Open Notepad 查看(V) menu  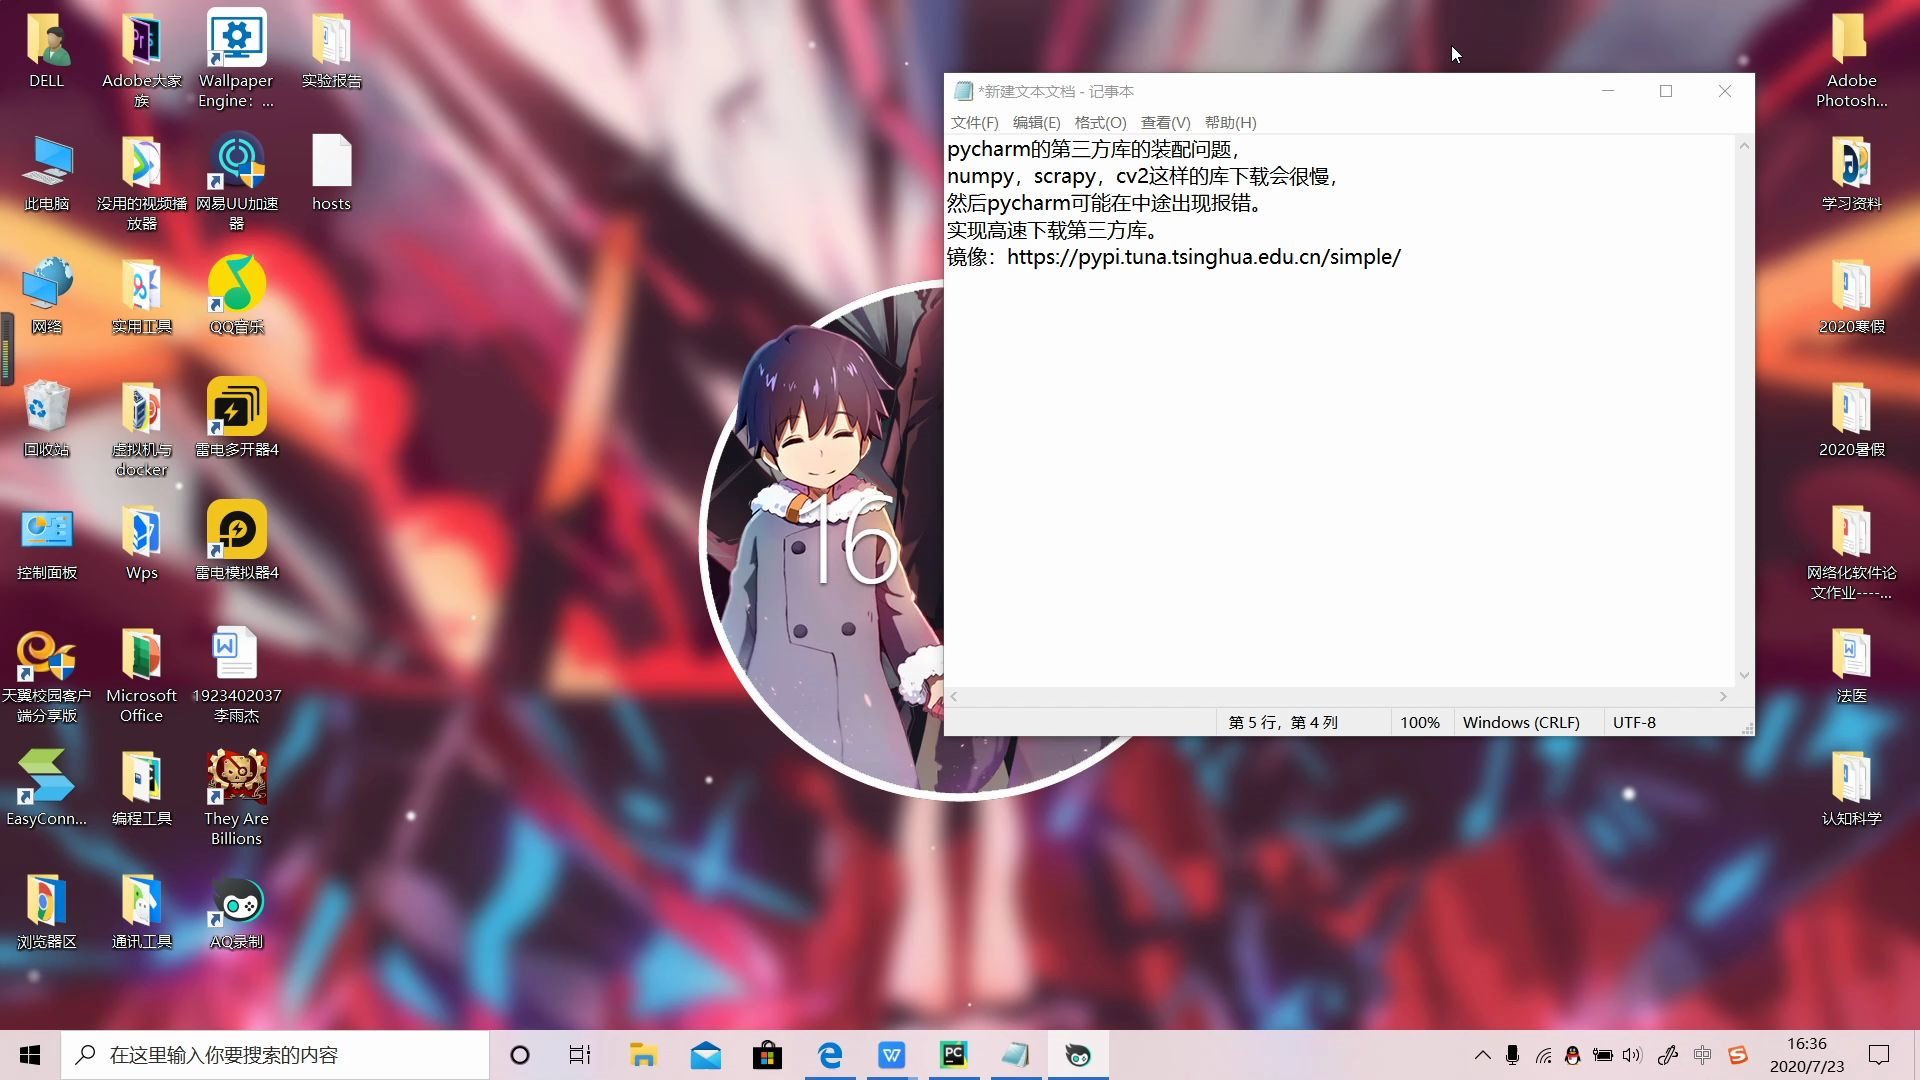tap(1165, 122)
